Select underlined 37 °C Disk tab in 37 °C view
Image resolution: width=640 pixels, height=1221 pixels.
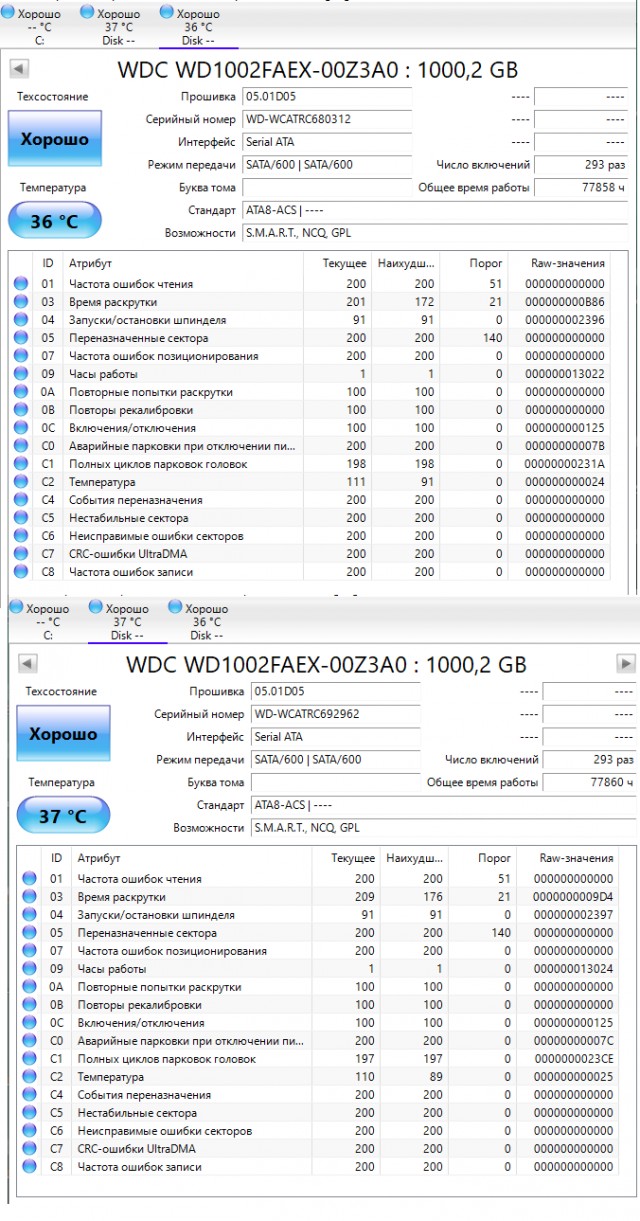coord(127,621)
